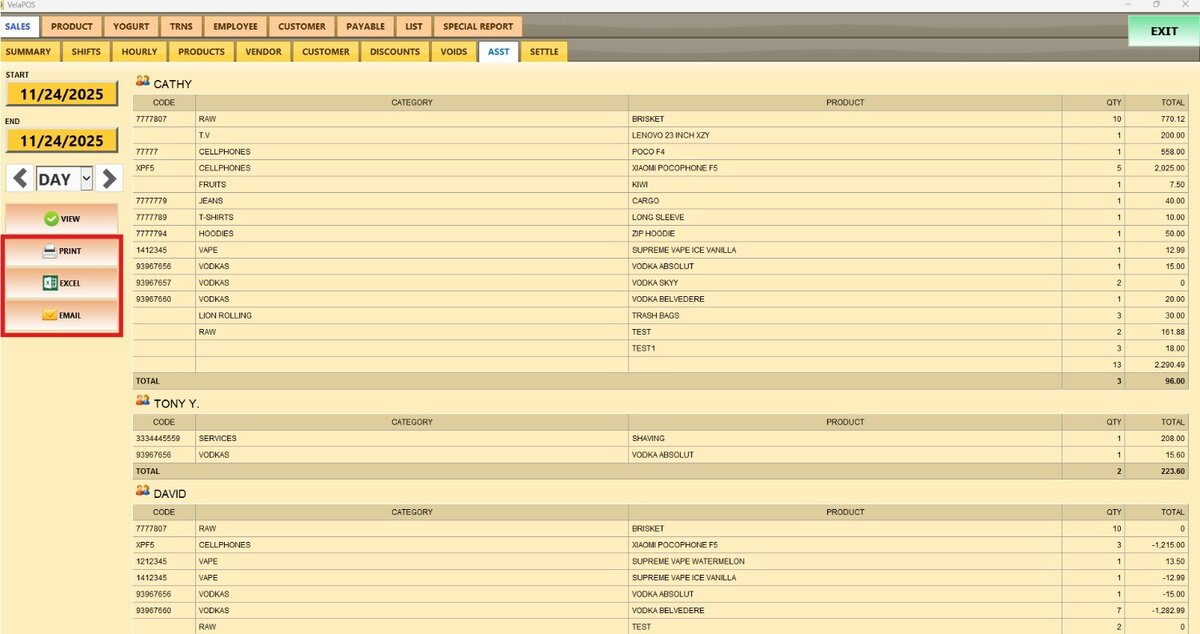Click the -1,215.00 total under DAVID

pos(1157,545)
